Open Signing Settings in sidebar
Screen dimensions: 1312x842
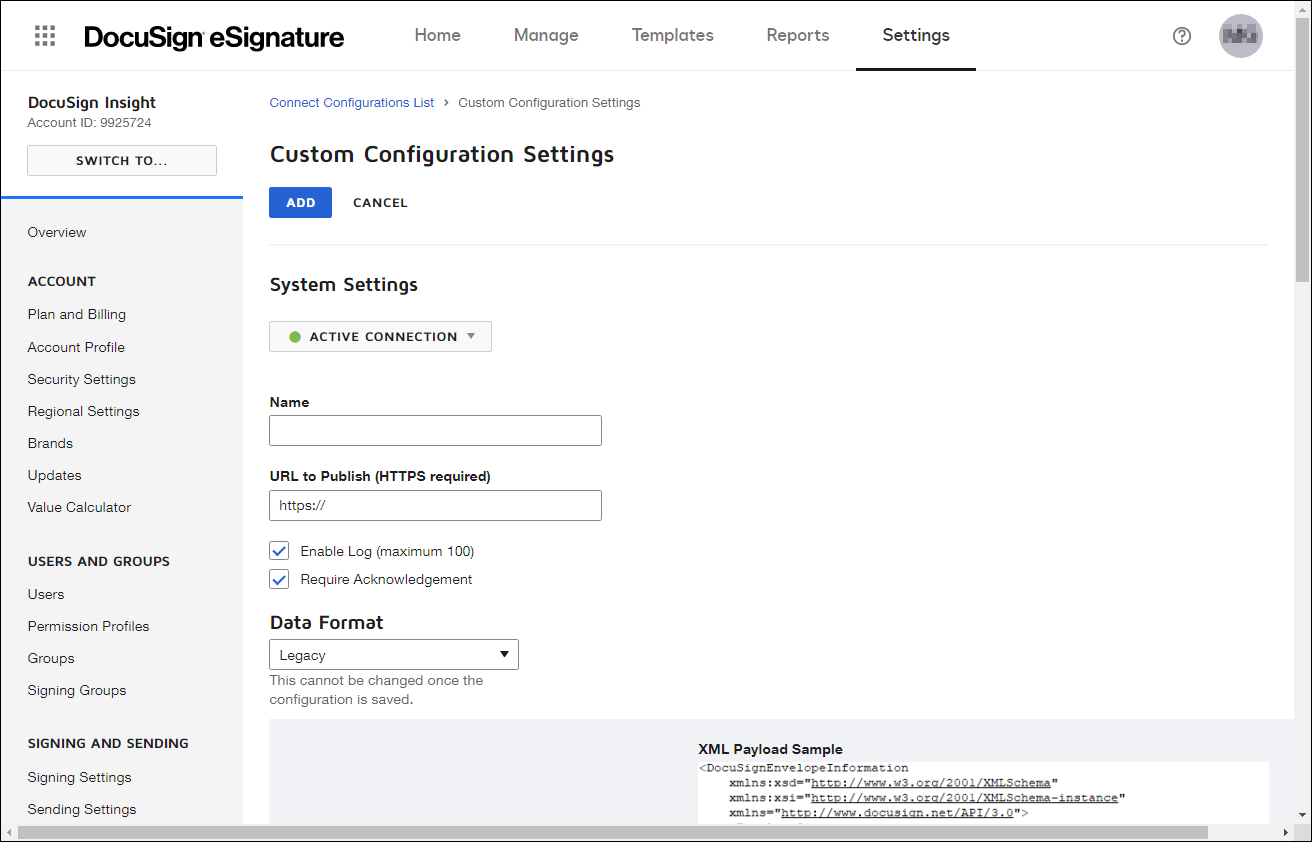(80, 777)
